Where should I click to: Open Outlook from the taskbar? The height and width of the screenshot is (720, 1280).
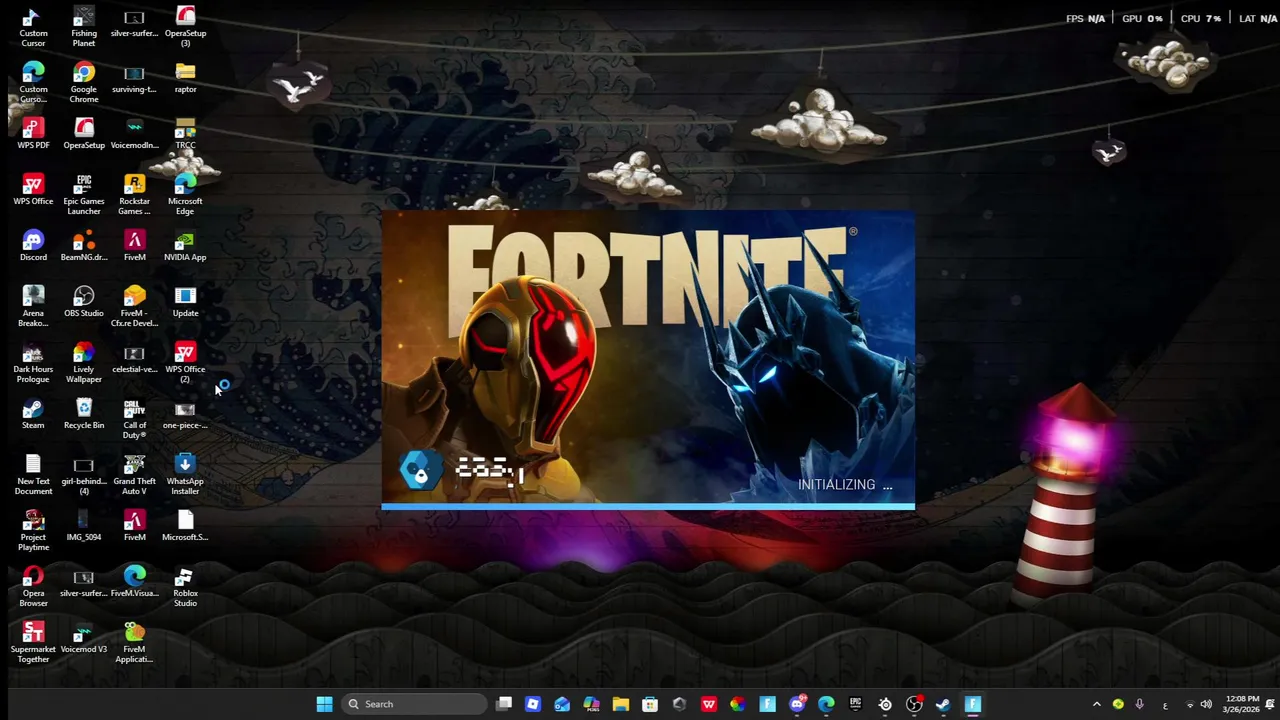pyautogui.click(x=562, y=704)
